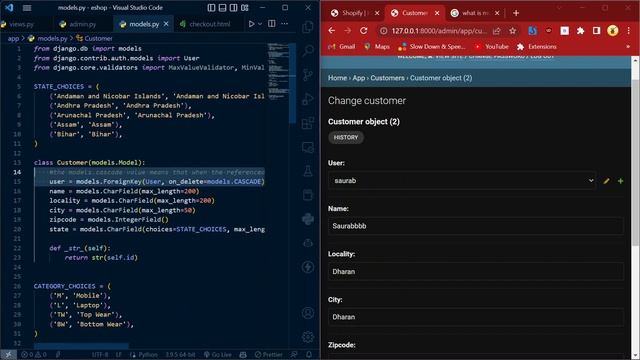
Task: Open the Testing flask view in VS Code
Action: (x=308, y=171)
